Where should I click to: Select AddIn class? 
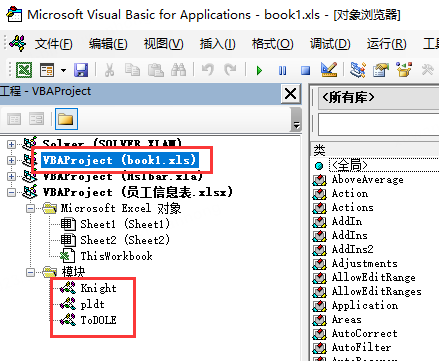(x=347, y=222)
